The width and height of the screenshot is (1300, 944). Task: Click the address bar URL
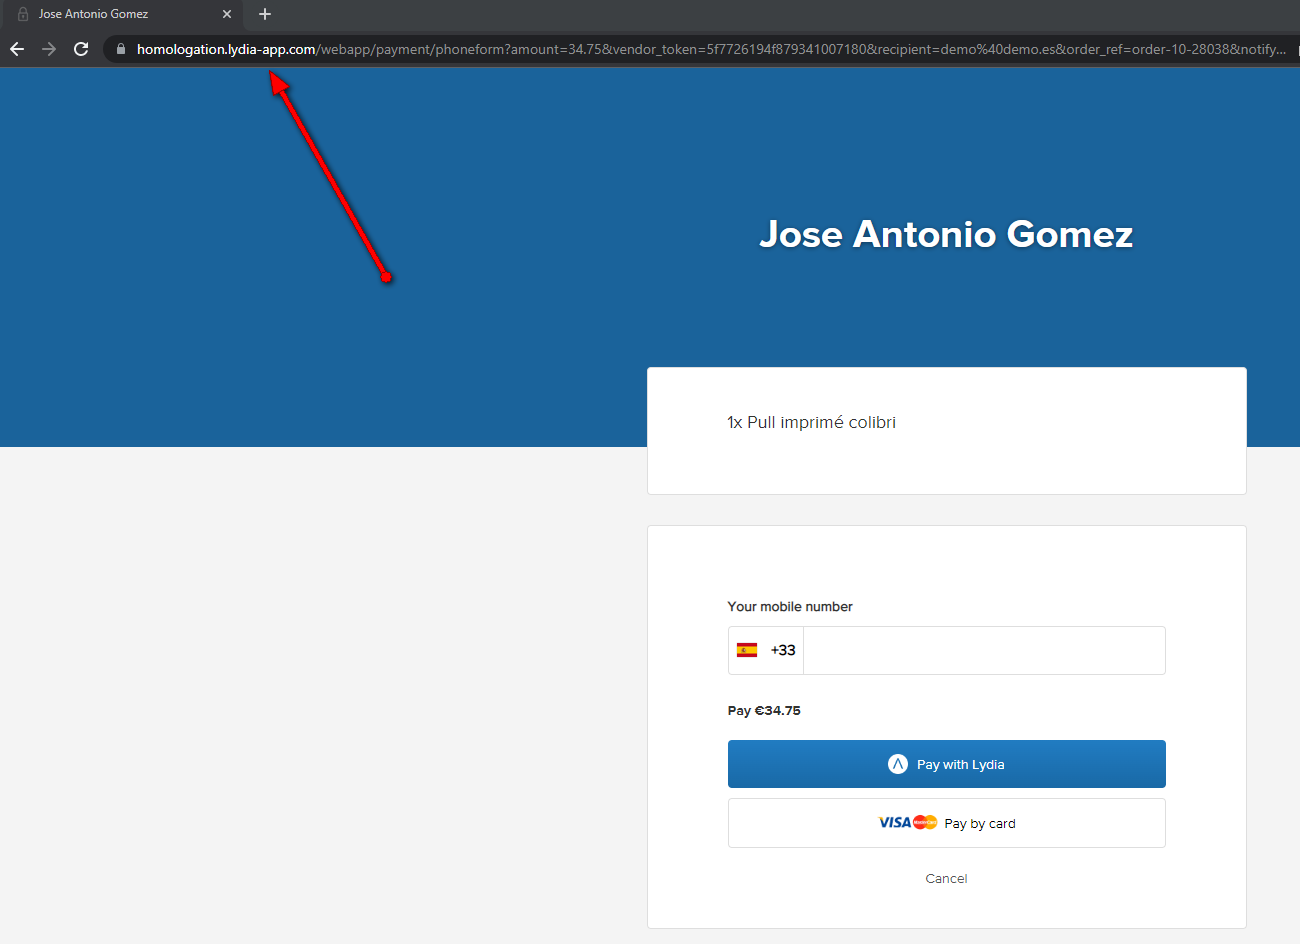711,49
